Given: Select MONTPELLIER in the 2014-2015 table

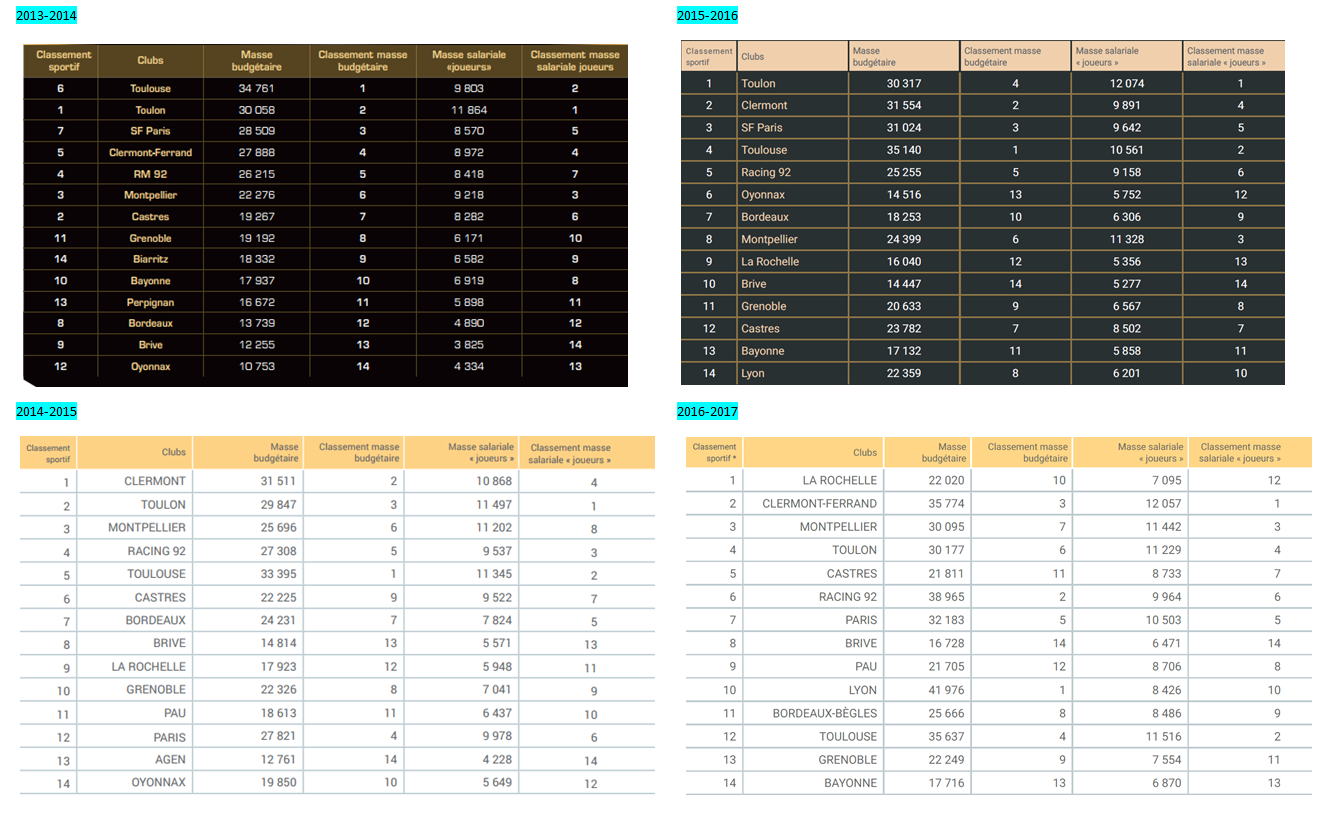Looking at the screenshot, I should [147, 527].
